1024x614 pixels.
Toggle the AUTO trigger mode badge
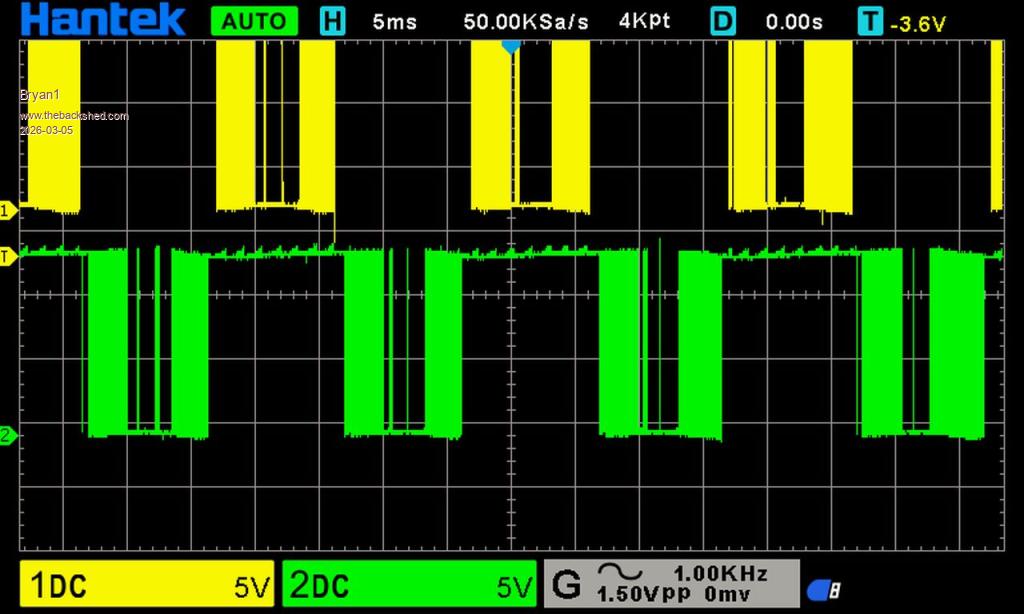[x=253, y=21]
